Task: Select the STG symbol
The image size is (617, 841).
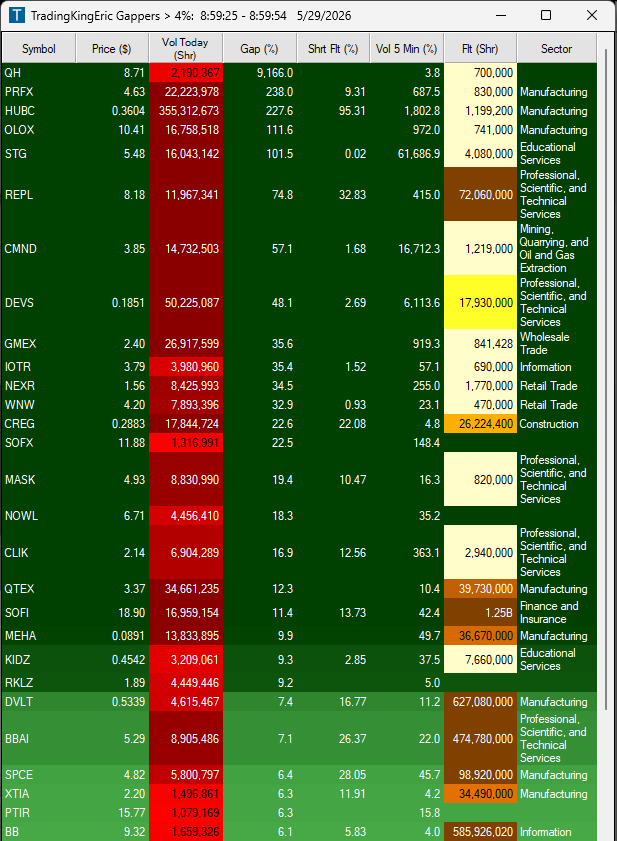Action: 16,154
